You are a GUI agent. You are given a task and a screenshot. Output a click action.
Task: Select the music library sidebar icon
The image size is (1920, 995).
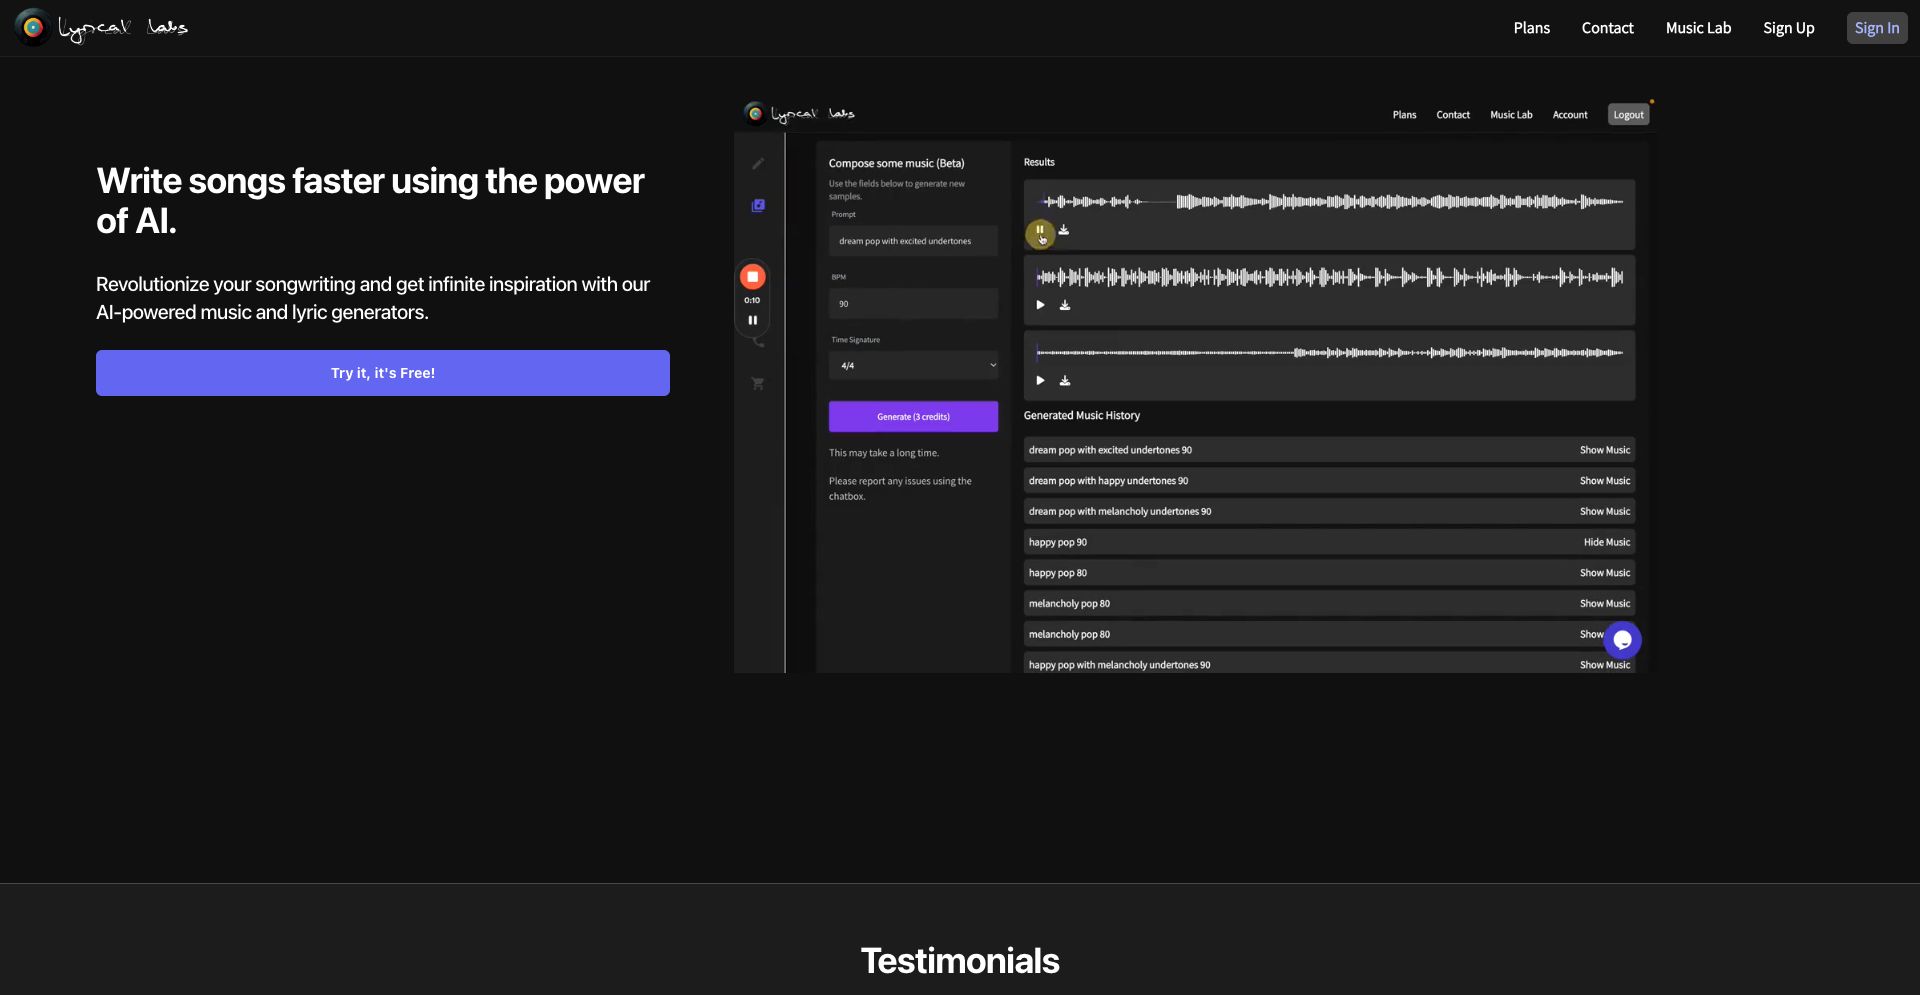coord(758,206)
